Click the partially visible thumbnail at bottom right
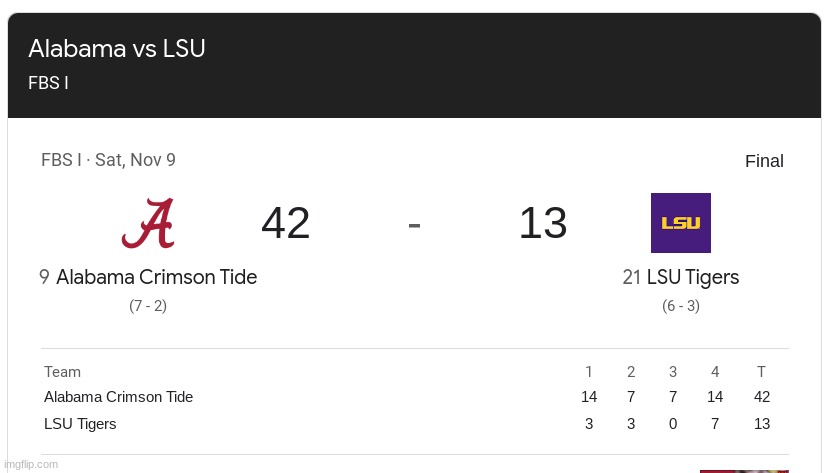The image size is (832, 473). (x=743, y=470)
